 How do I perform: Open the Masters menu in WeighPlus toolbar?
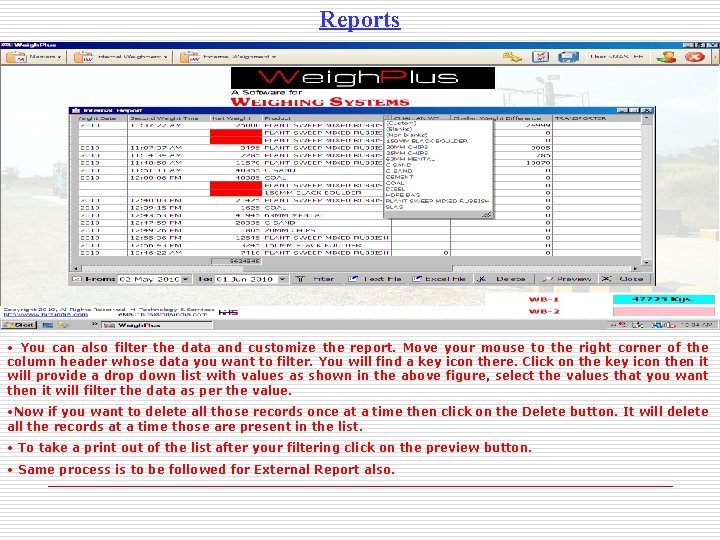45,57
